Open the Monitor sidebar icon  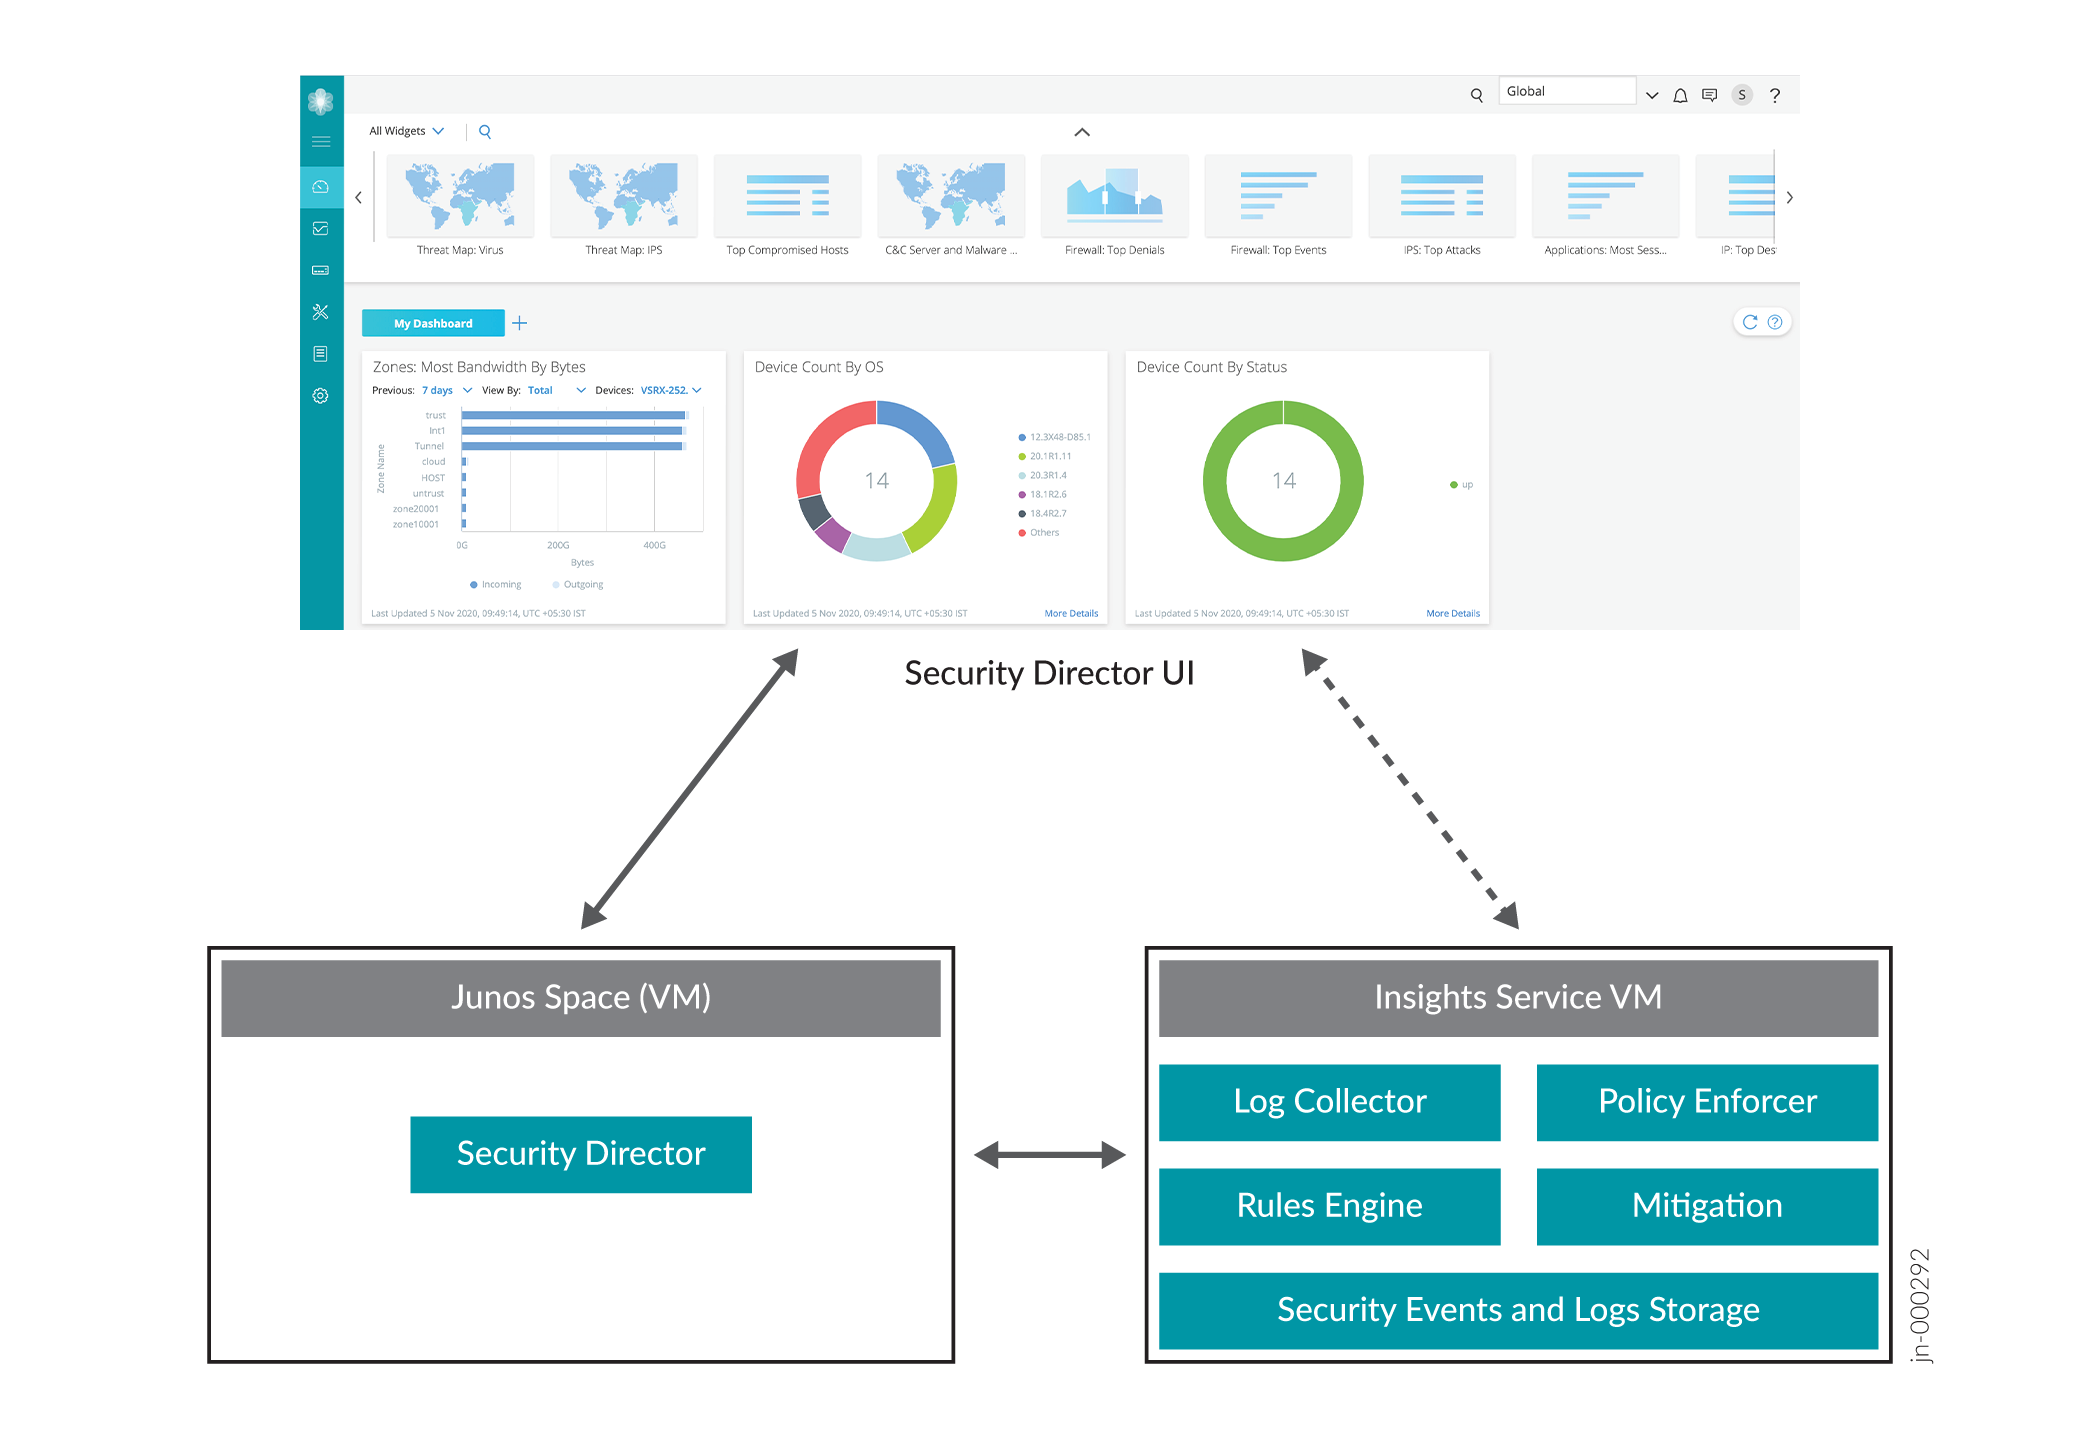(321, 229)
